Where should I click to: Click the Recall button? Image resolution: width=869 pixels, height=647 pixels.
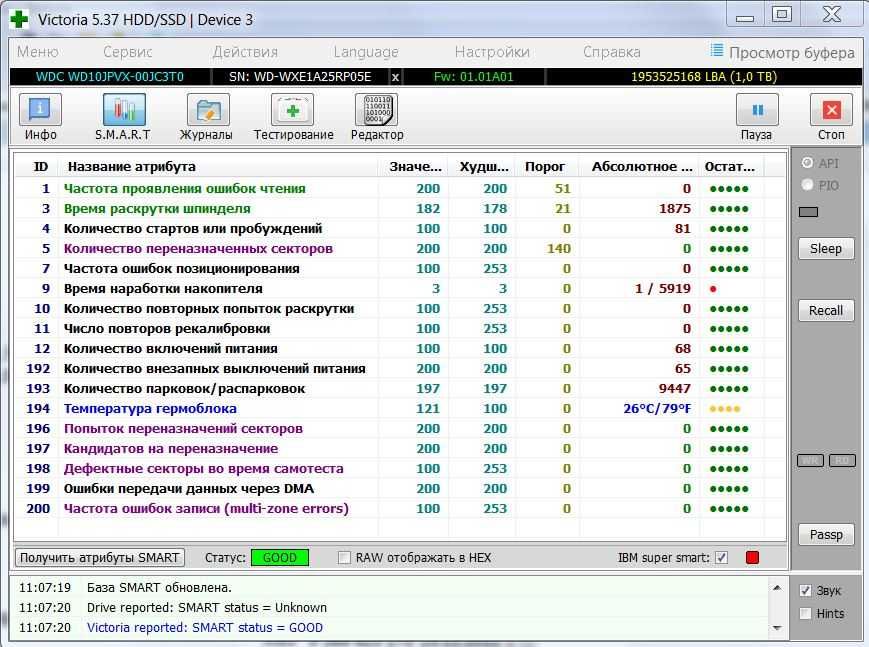(x=826, y=310)
